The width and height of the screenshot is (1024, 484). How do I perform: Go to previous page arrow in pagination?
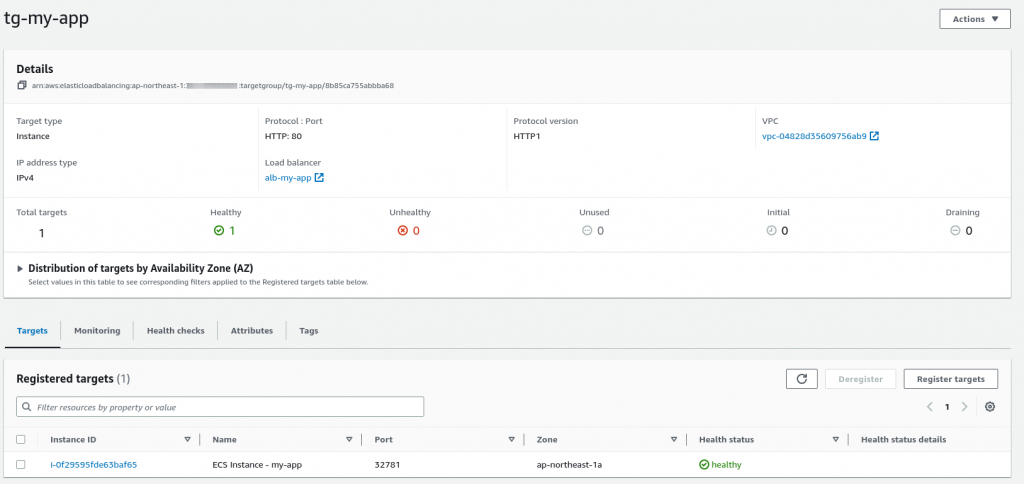pos(929,406)
